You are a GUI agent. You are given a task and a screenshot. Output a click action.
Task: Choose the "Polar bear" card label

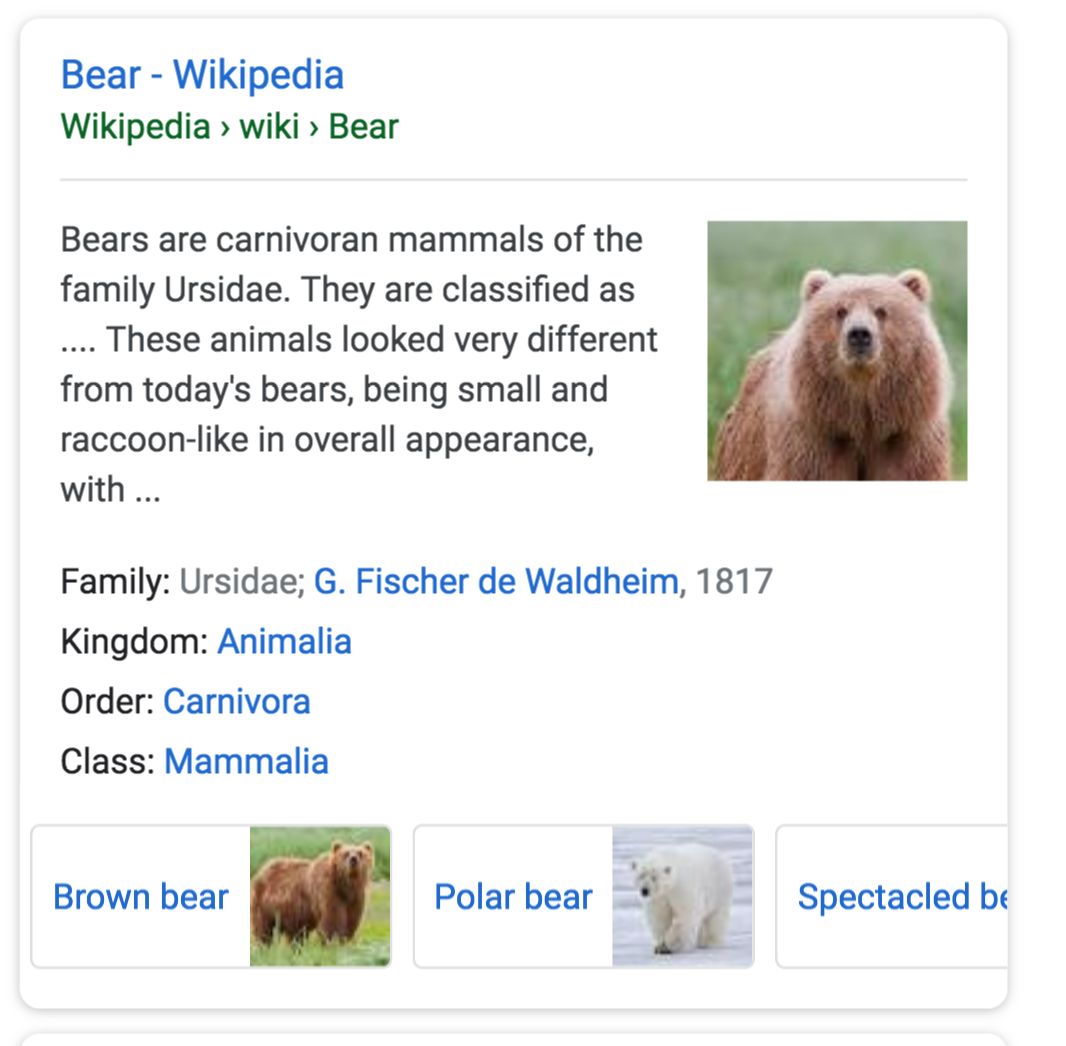513,897
